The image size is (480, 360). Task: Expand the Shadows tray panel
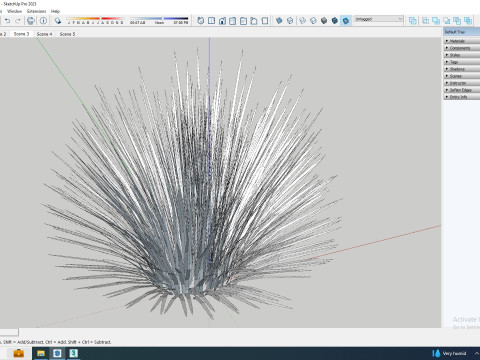pos(462,69)
